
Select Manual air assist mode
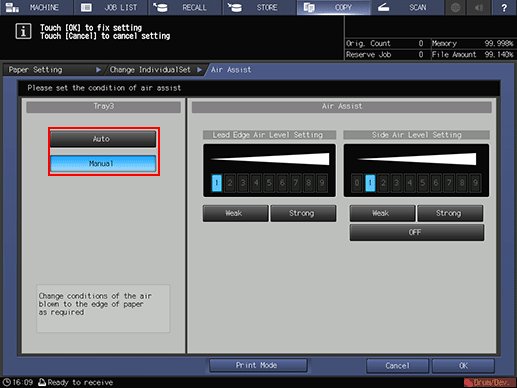pyautogui.click(x=103, y=164)
